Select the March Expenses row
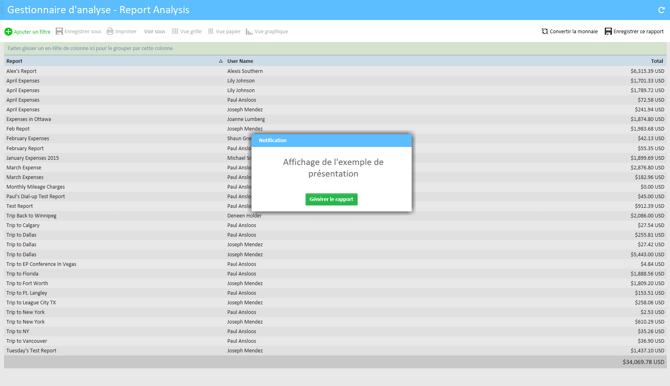This screenshot has height=386, width=670. (x=335, y=177)
